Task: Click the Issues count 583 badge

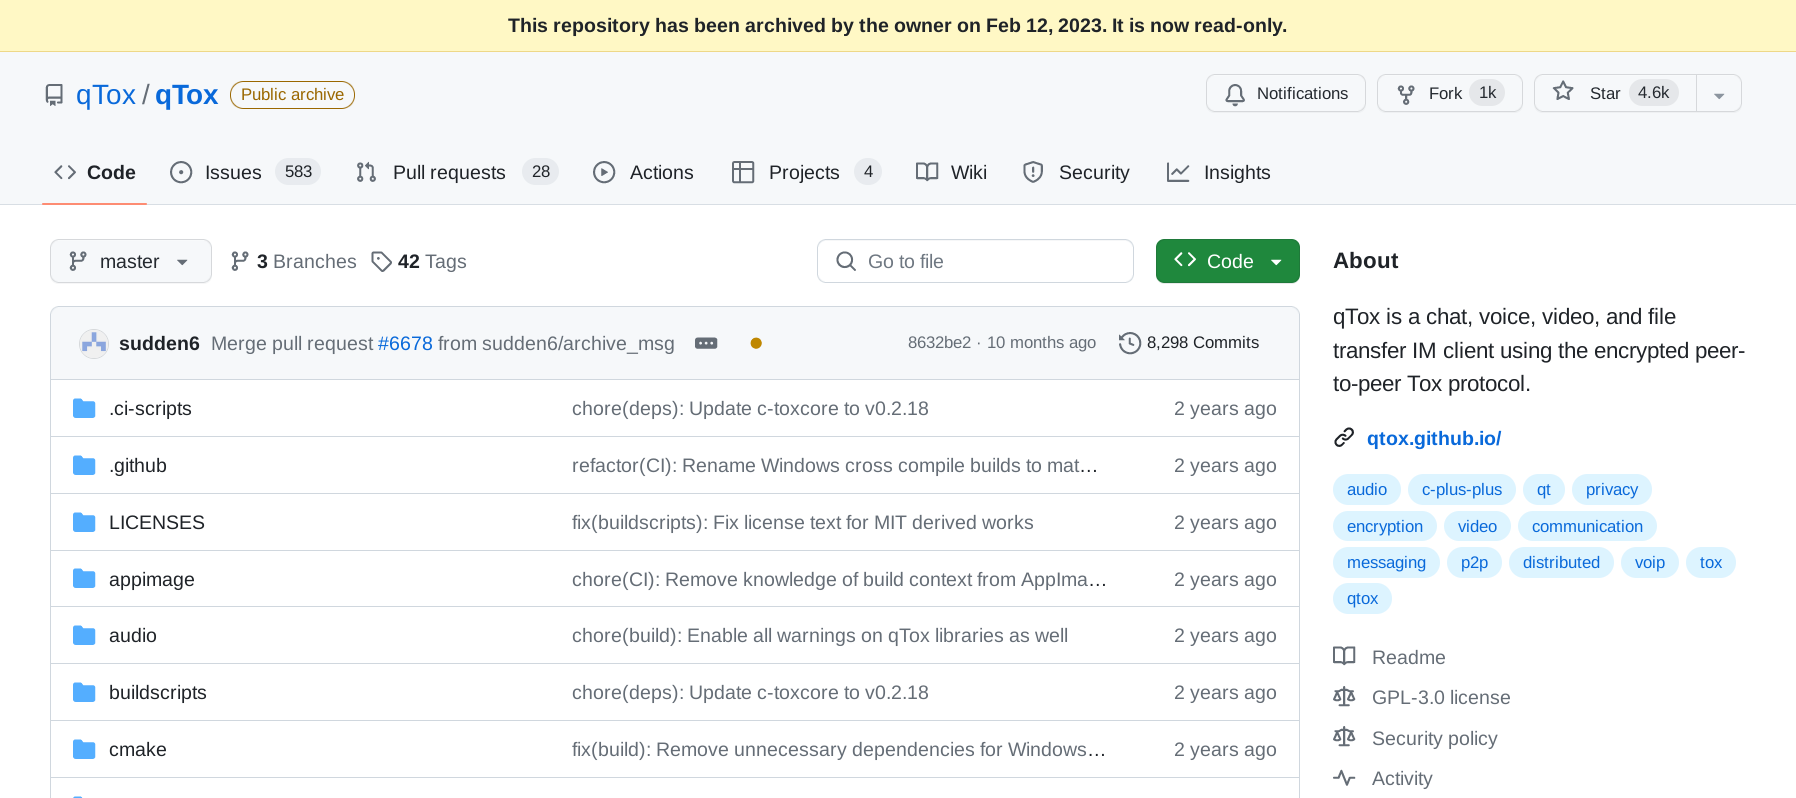Action: [298, 172]
